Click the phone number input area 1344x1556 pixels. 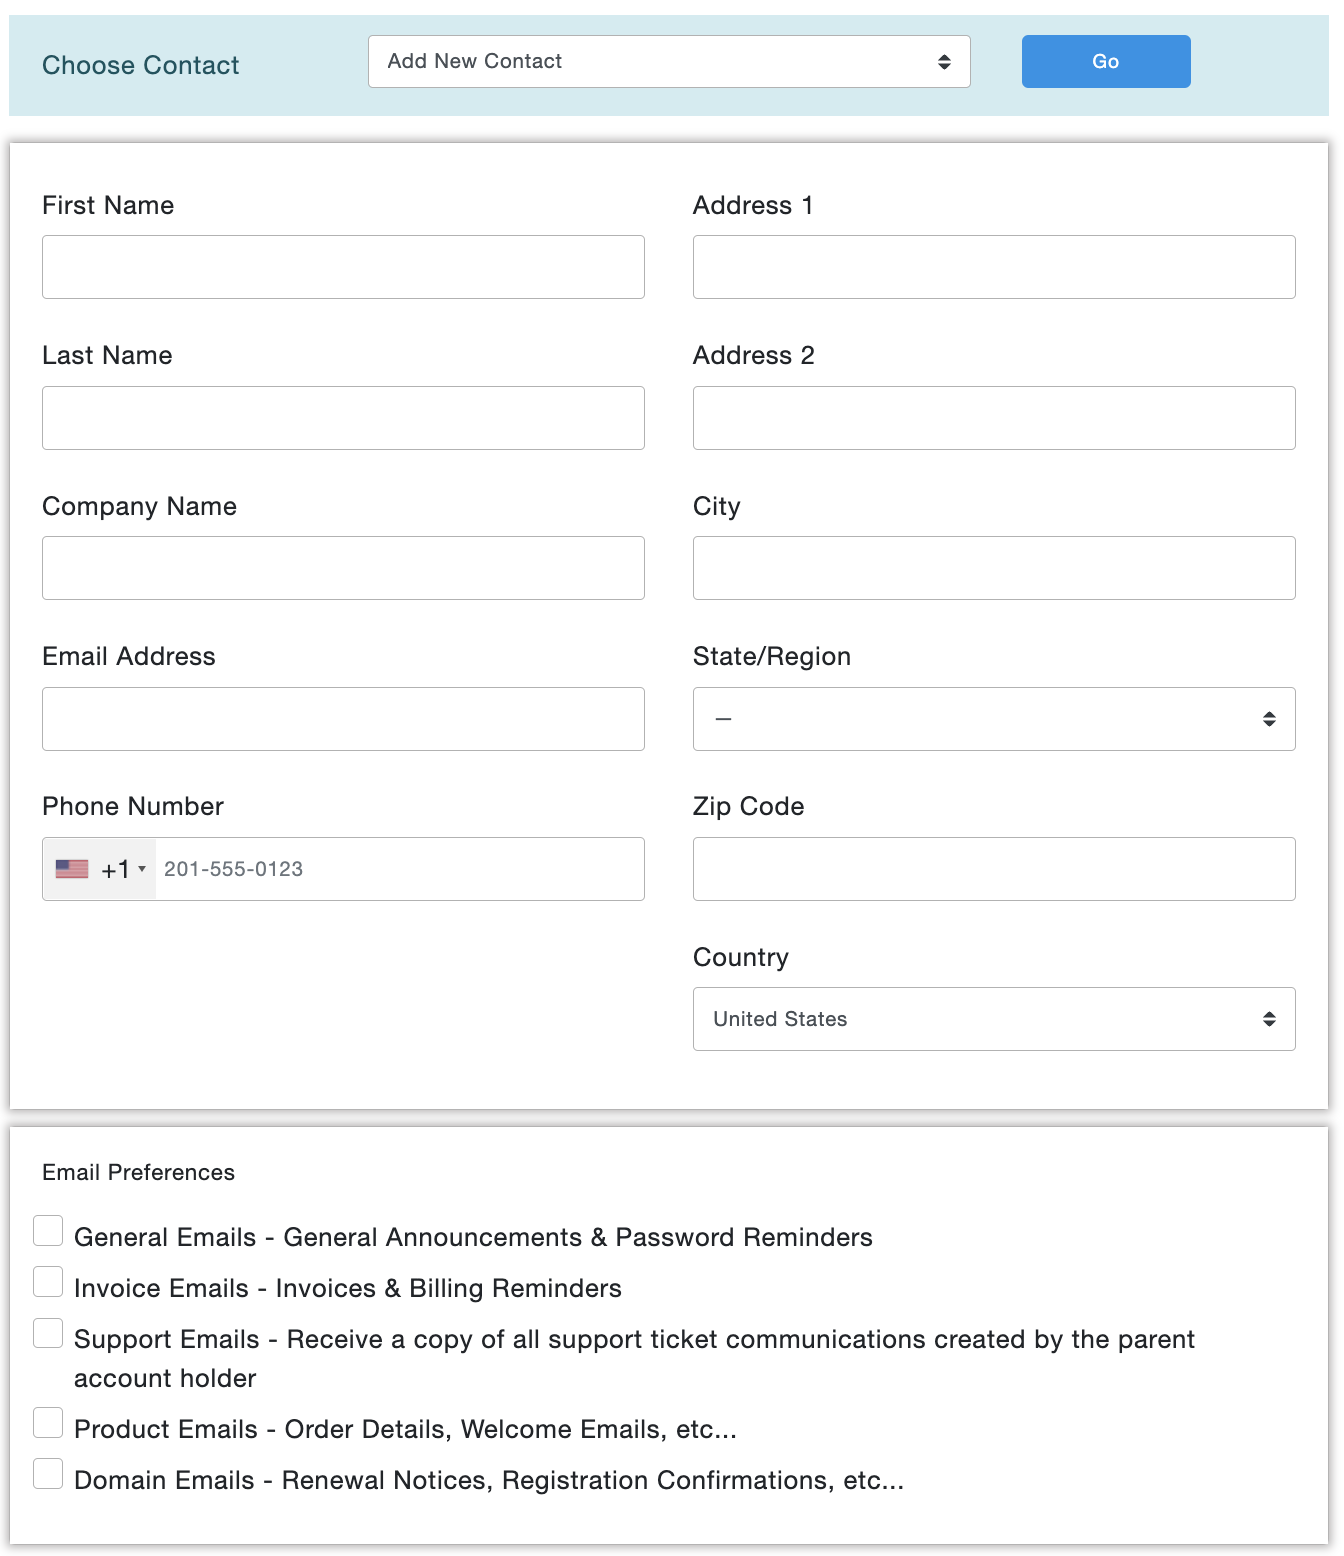click(x=400, y=869)
